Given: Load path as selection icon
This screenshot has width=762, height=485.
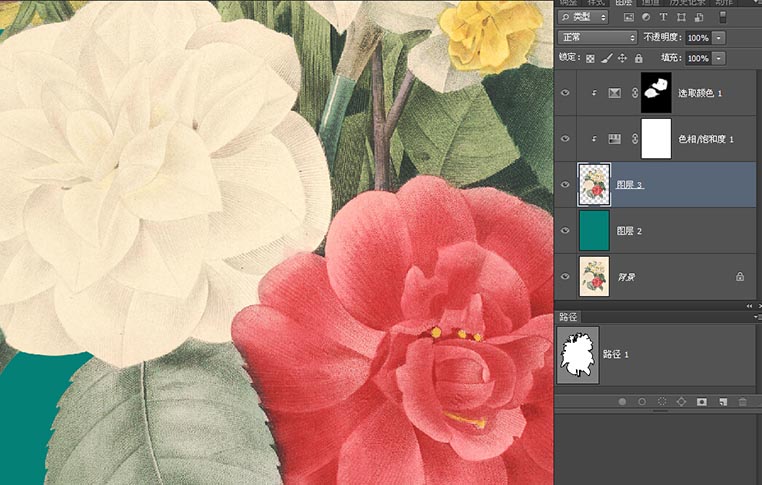Looking at the screenshot, I should coord(662,401).
